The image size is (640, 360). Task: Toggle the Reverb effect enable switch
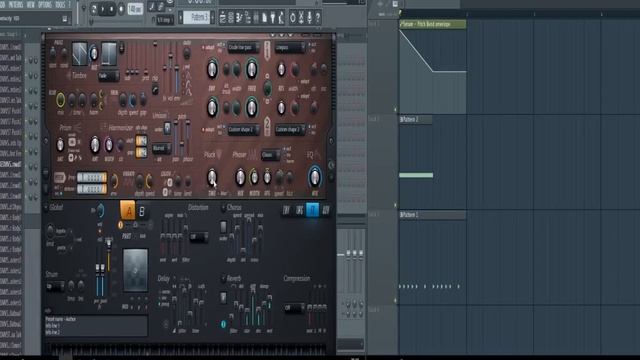coord(223,279)
